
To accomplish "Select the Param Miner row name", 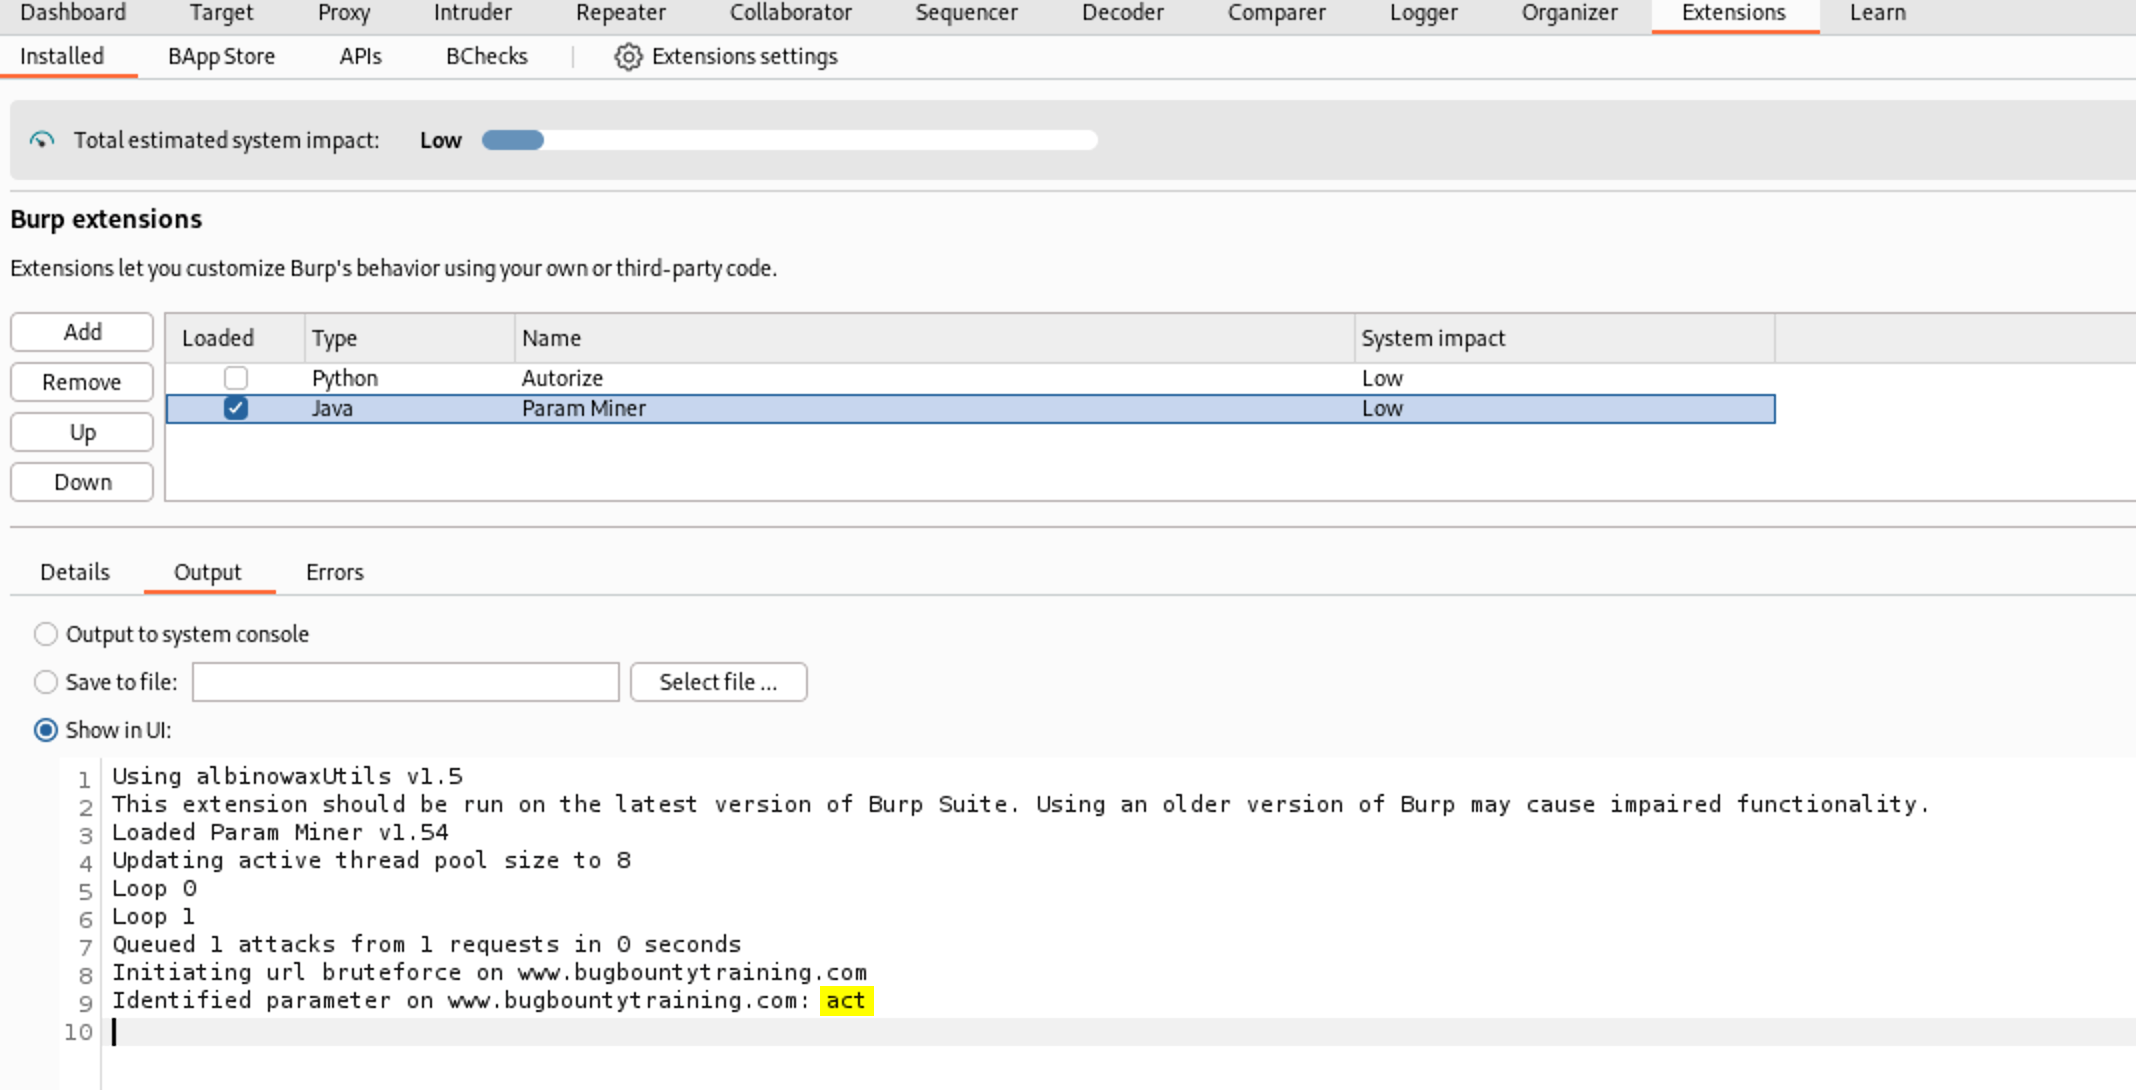I will [584, 408].
